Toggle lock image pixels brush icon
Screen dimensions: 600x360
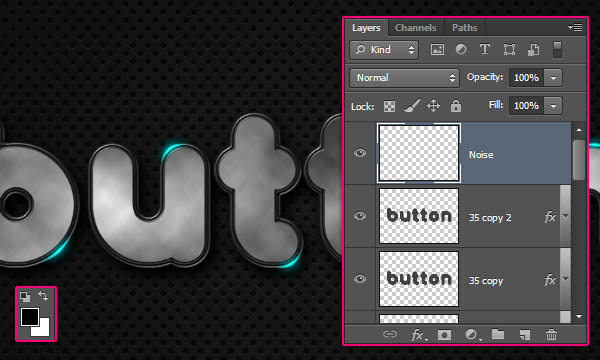coord(412,106)
